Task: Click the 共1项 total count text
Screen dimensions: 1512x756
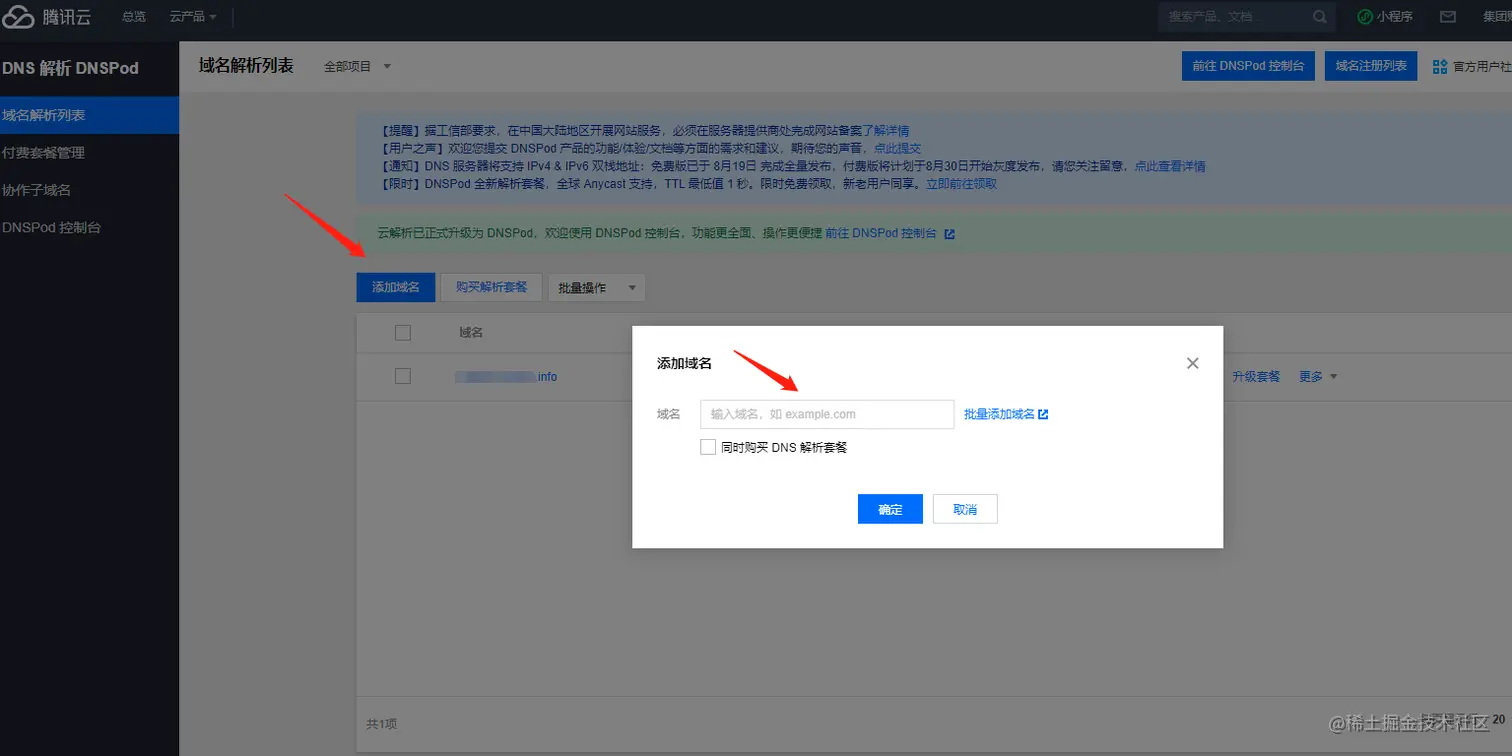Action: click(x=382, y=723)
